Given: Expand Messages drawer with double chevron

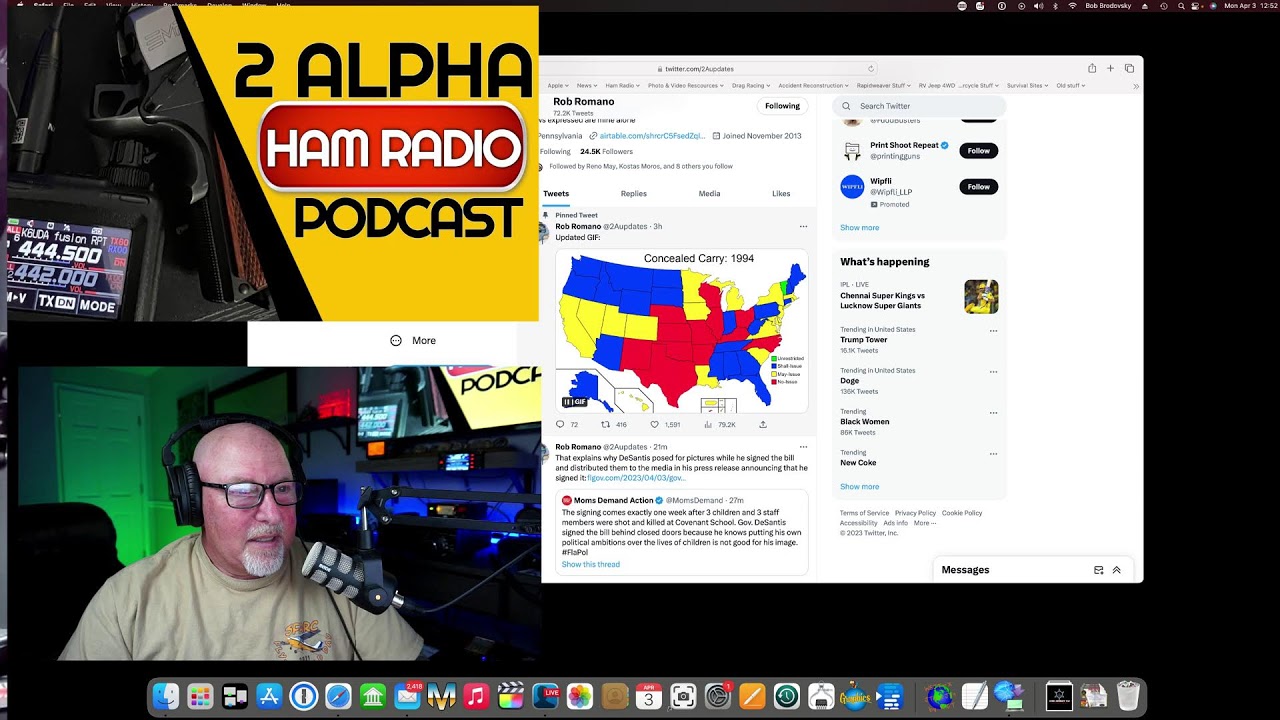Looking at the screenshot, I should pos(1117,570).
